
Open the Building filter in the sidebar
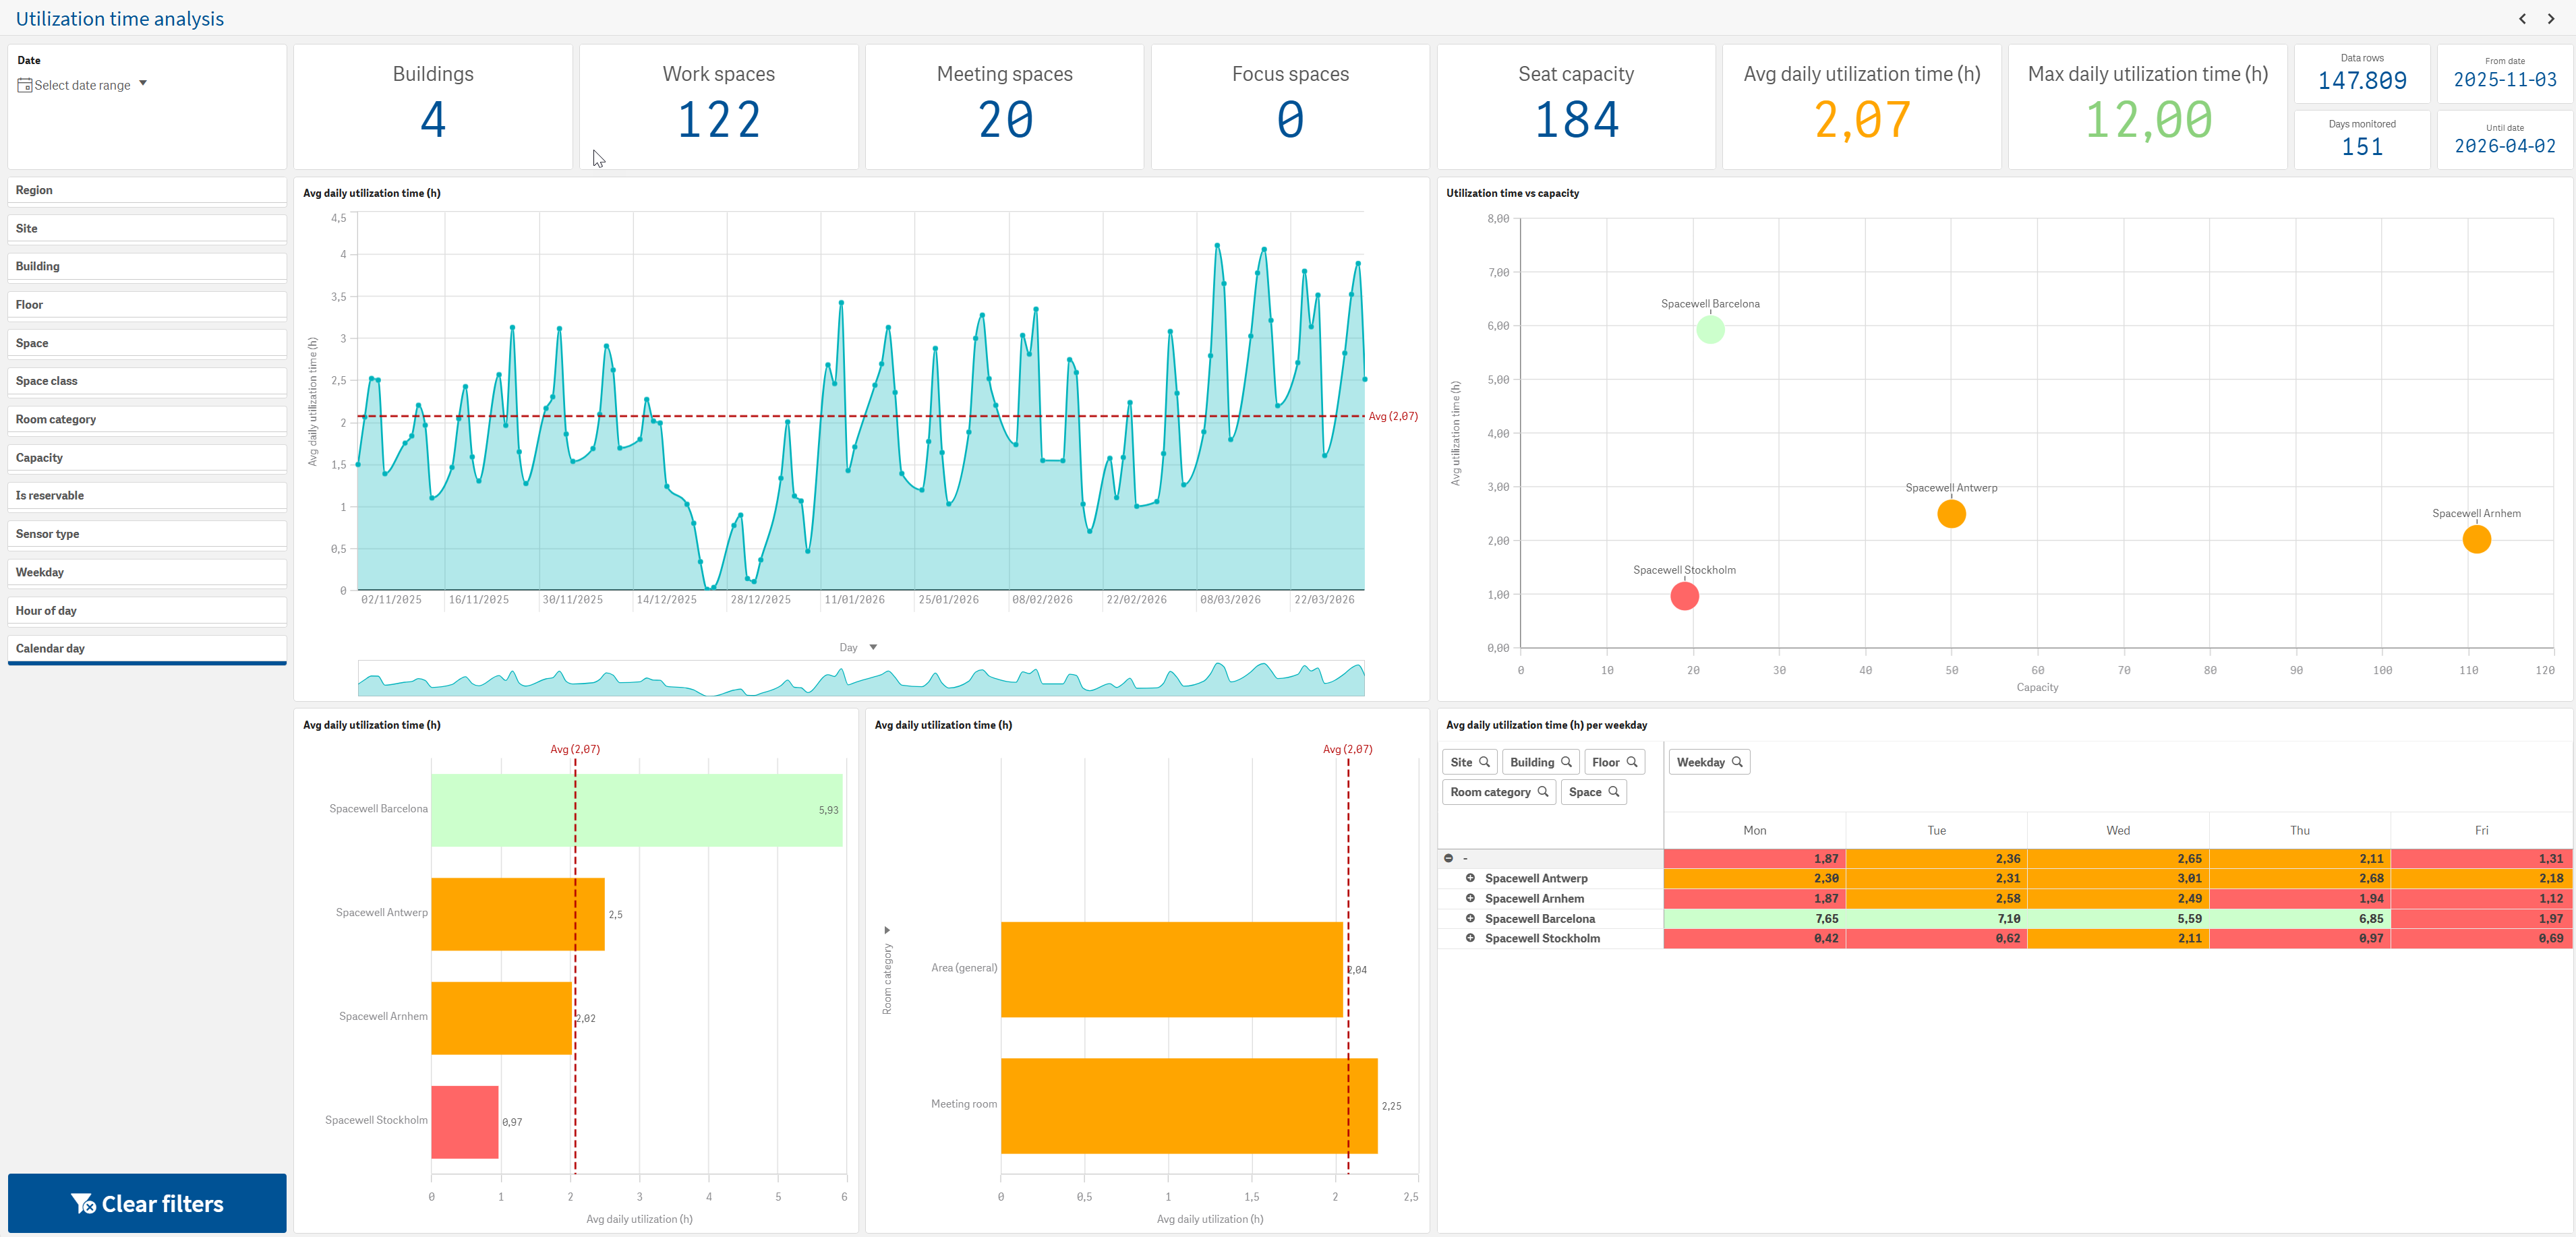click(x=147, y=267)
